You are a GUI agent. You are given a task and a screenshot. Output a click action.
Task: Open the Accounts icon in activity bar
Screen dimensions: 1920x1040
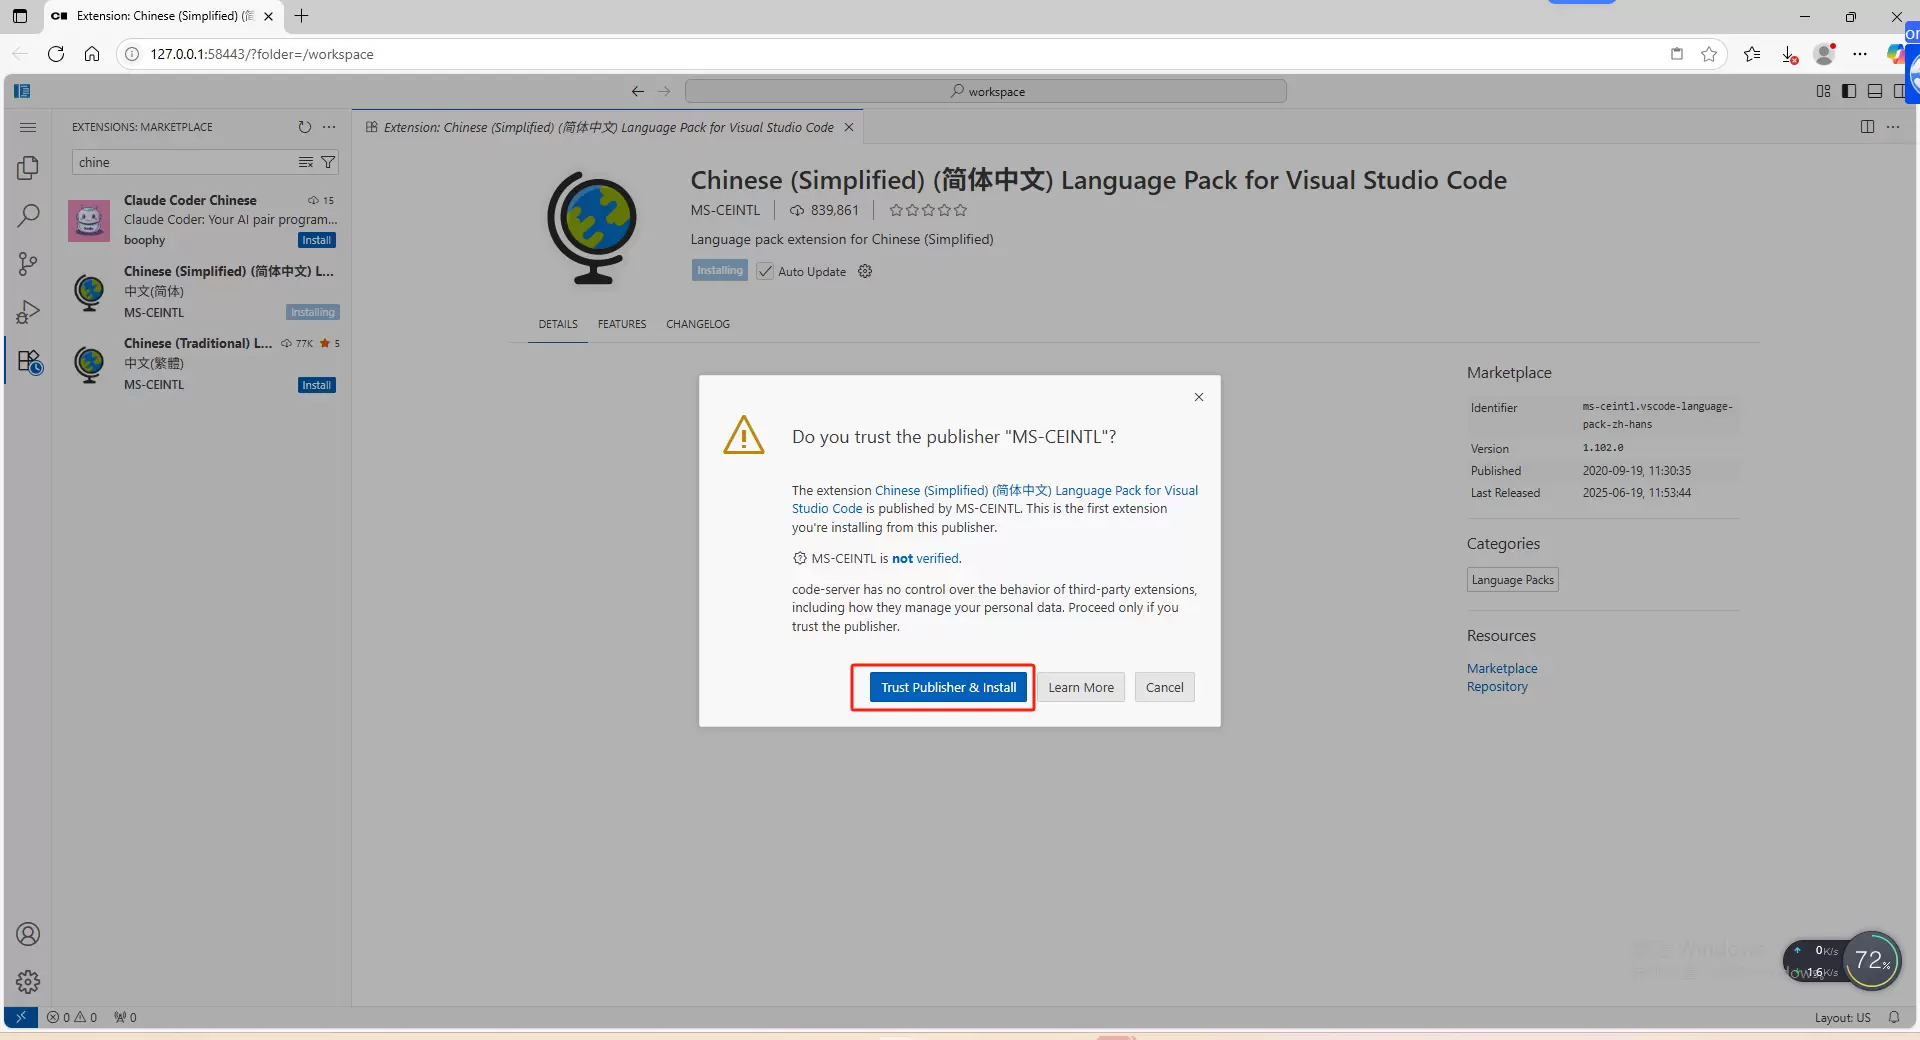28,934
